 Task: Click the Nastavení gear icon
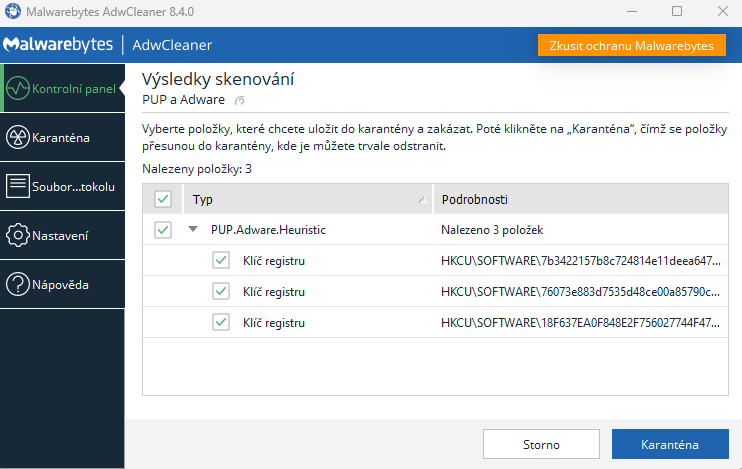click(18, 235)
